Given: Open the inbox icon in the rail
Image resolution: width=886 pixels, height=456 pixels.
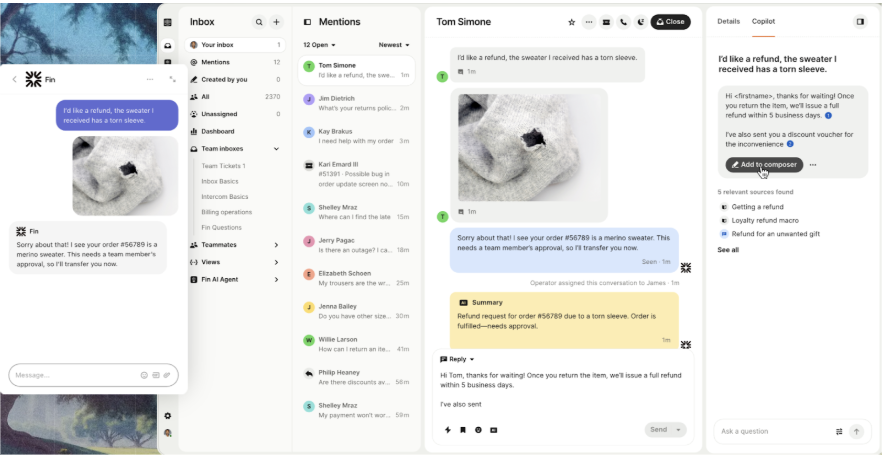Looking at the screenshot, I should coord(168,45).
